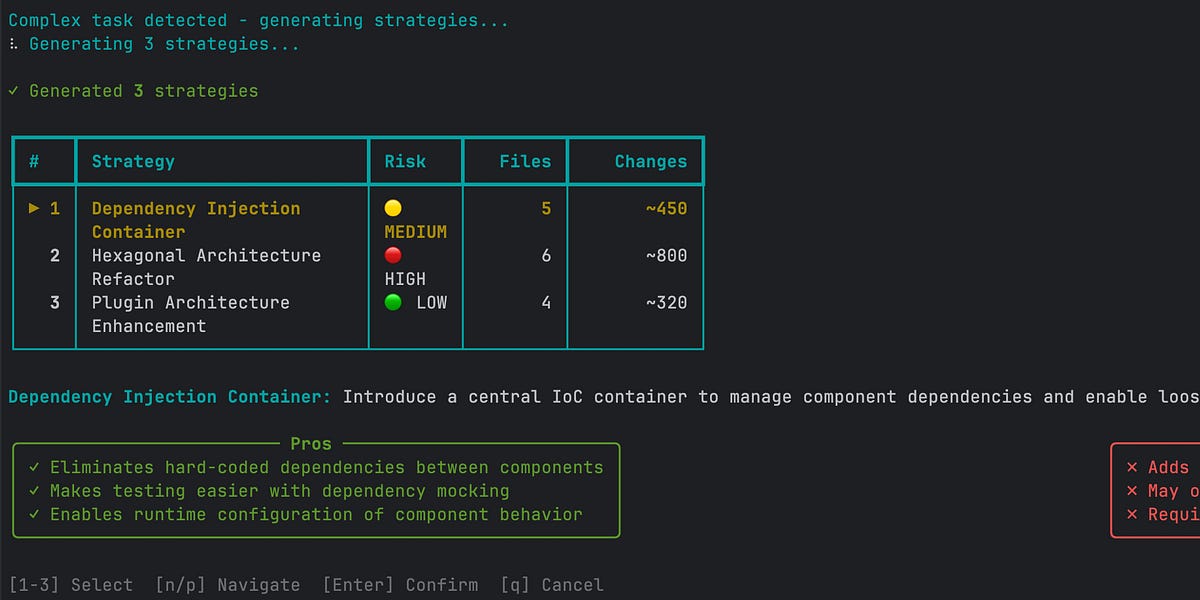Click the checkmark beside dependency mocking pro

(x=32, y=490)
